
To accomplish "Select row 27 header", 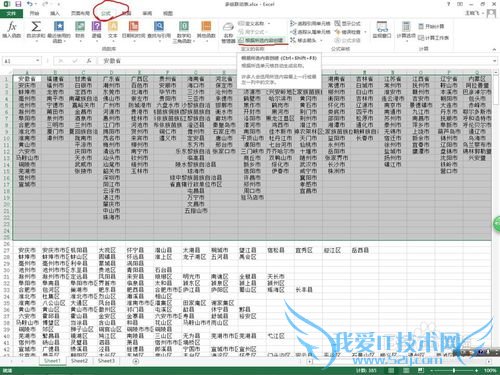I will tap(6, 250).
